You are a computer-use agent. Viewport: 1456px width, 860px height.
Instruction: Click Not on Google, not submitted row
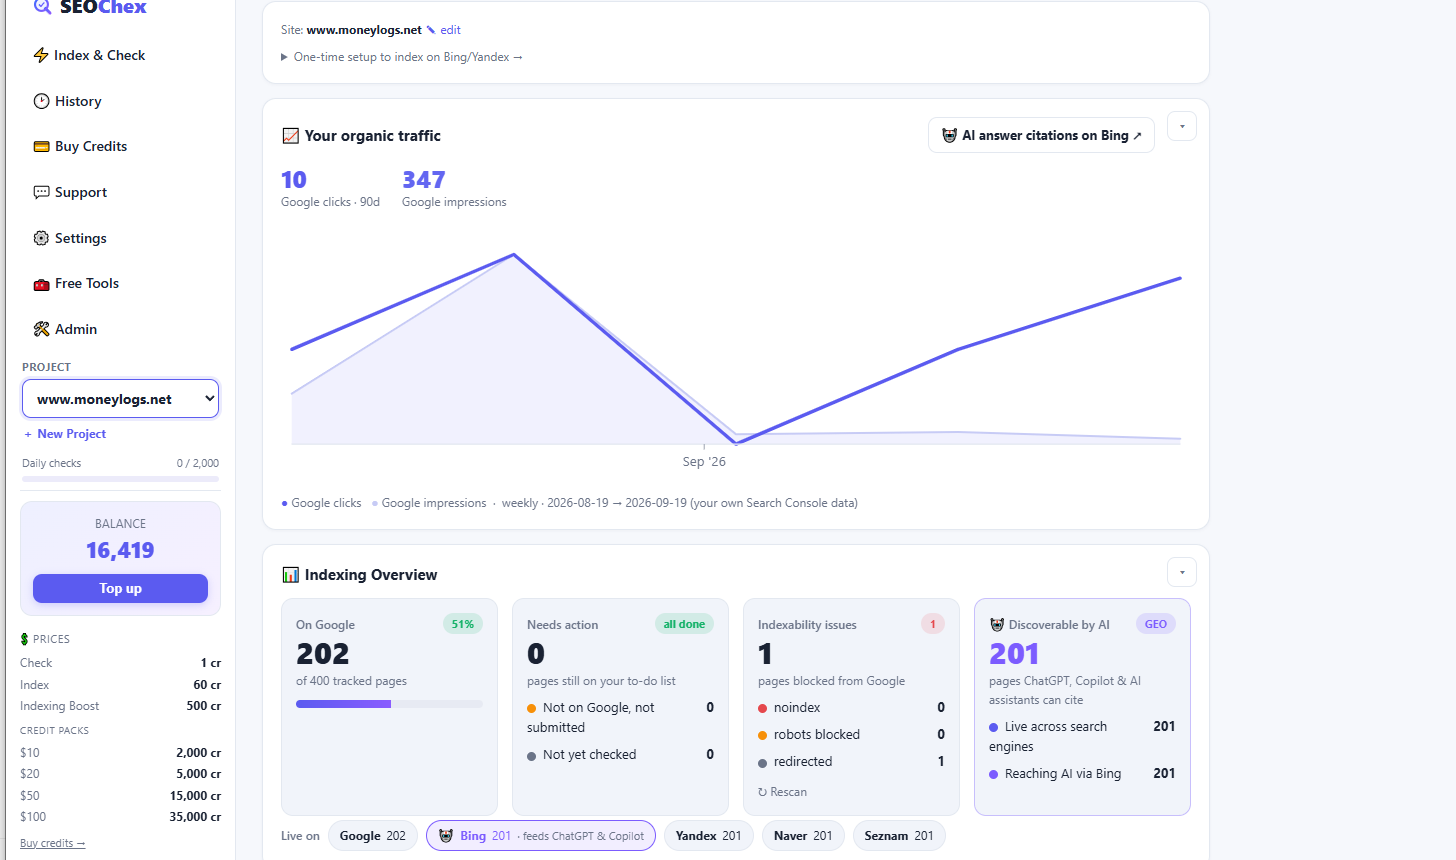tap(620, 717)
